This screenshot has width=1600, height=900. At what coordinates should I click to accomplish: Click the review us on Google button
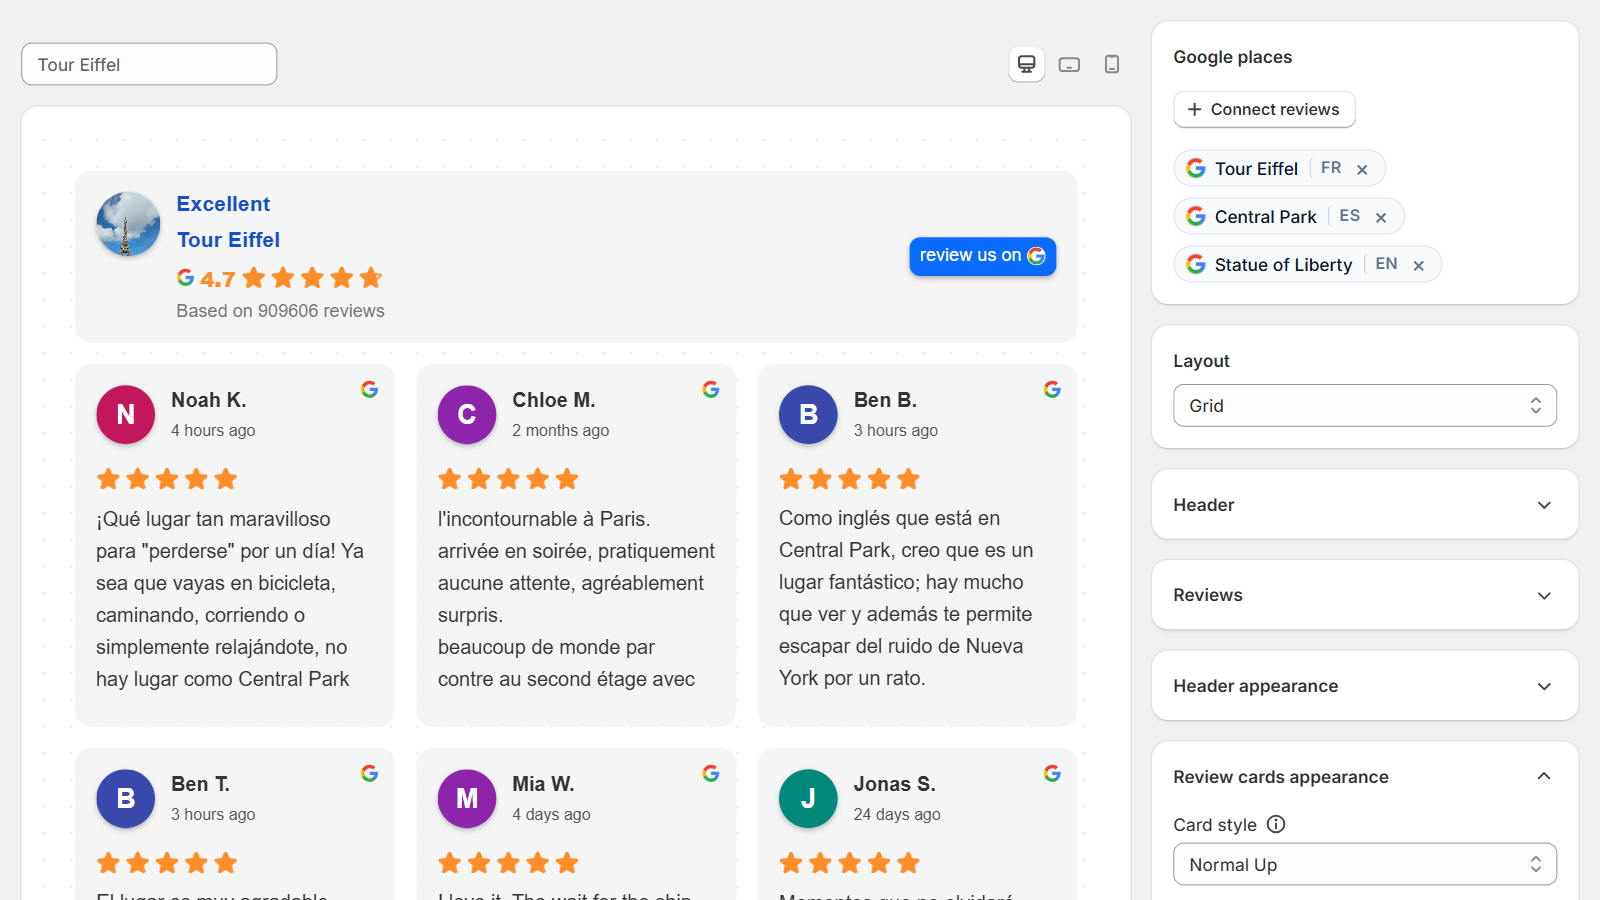pyautogui.click(x=982, y=256)
